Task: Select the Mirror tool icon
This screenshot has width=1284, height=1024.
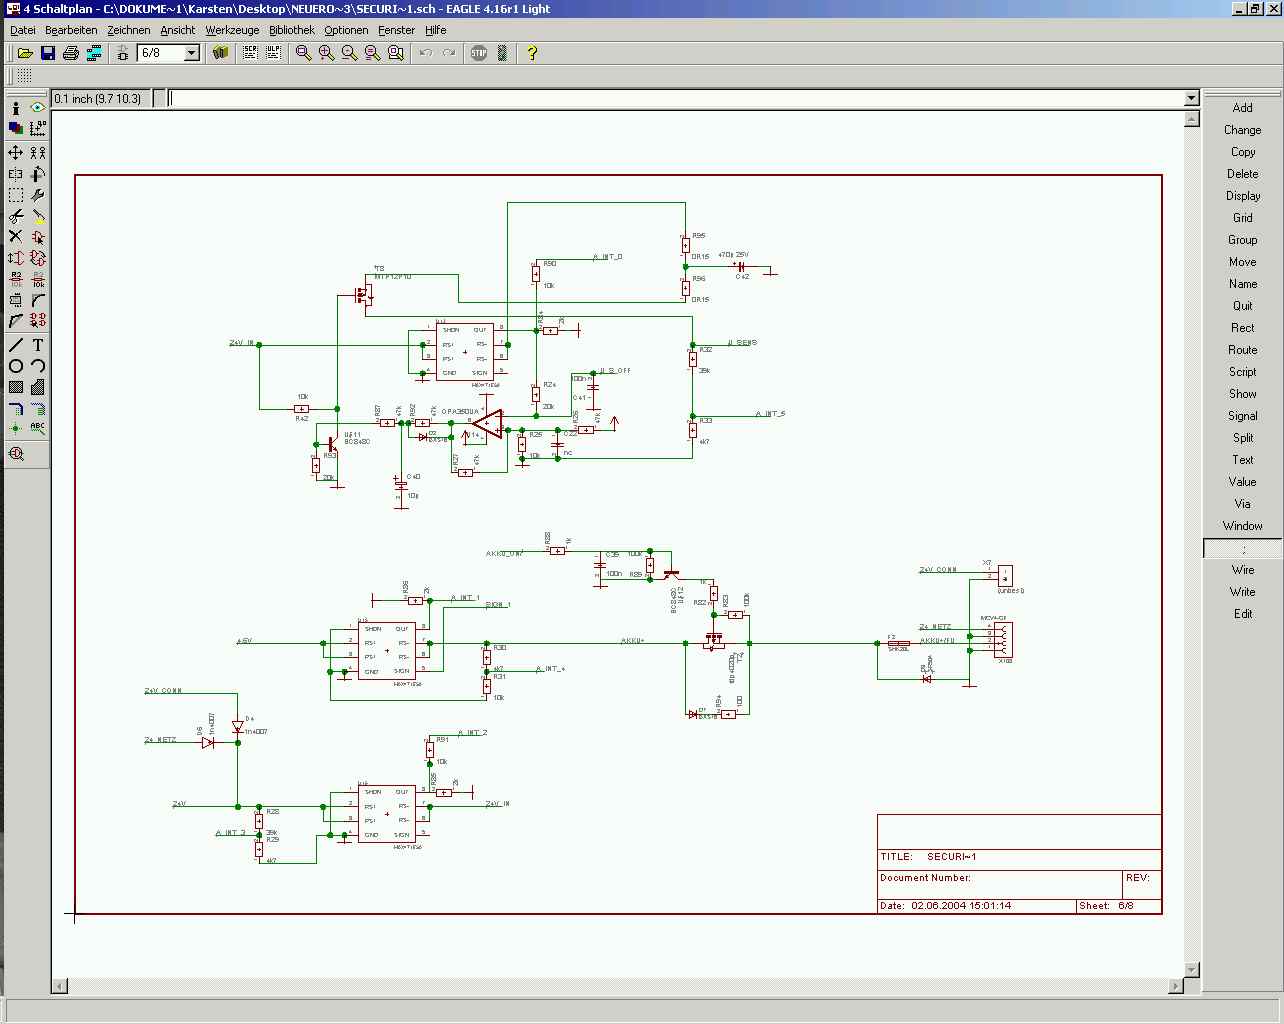Action: (x=16, y=174)
